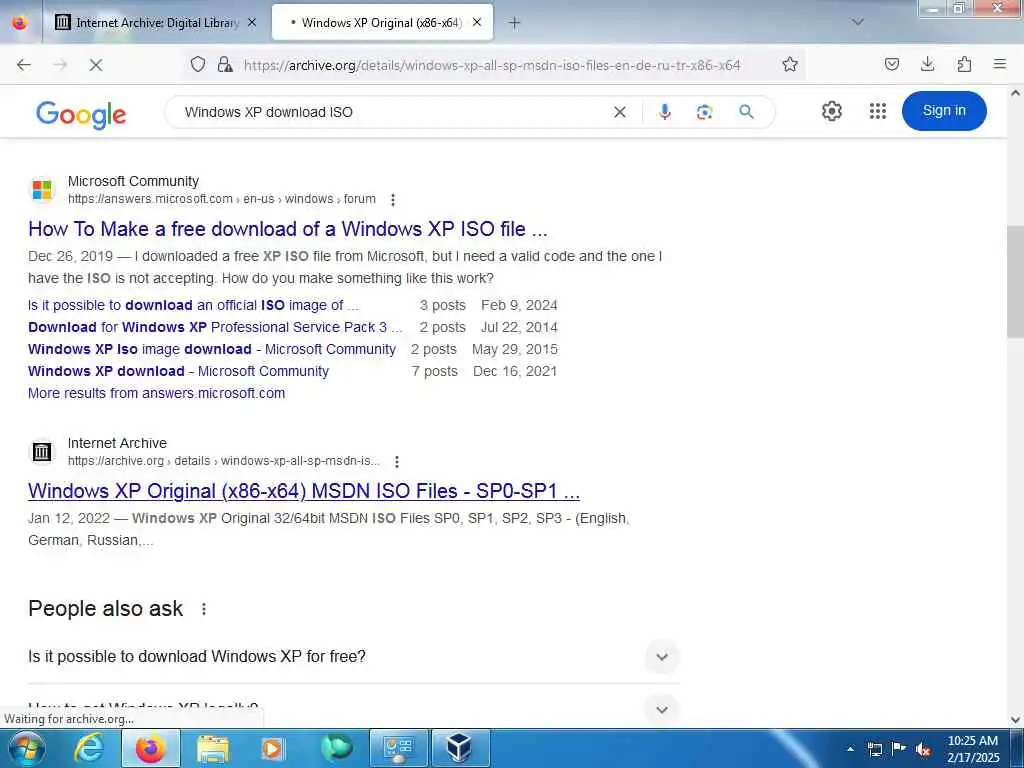Close the Windows XP Original tab

[477, 23]
